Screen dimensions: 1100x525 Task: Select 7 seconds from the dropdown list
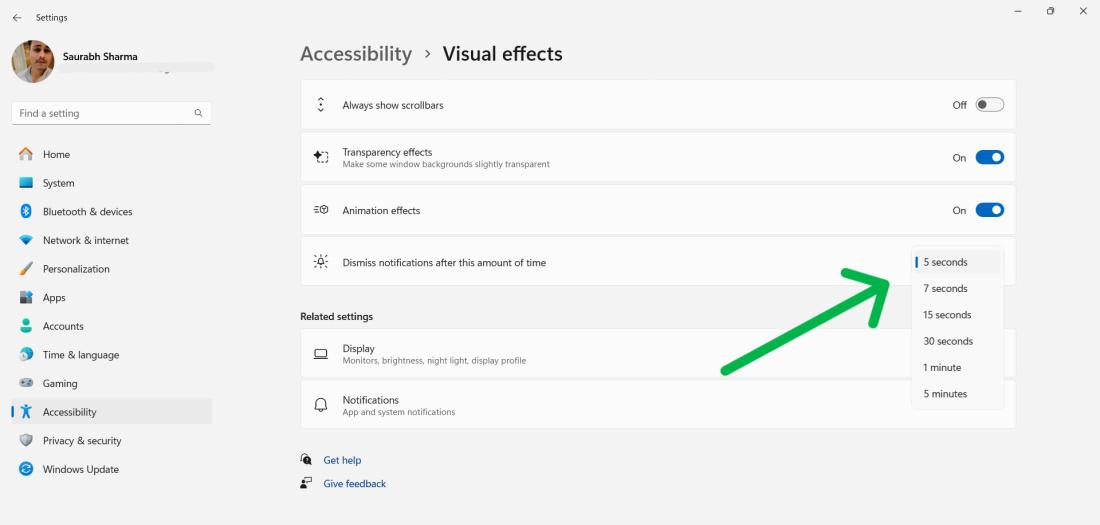[x=945, y=289]
